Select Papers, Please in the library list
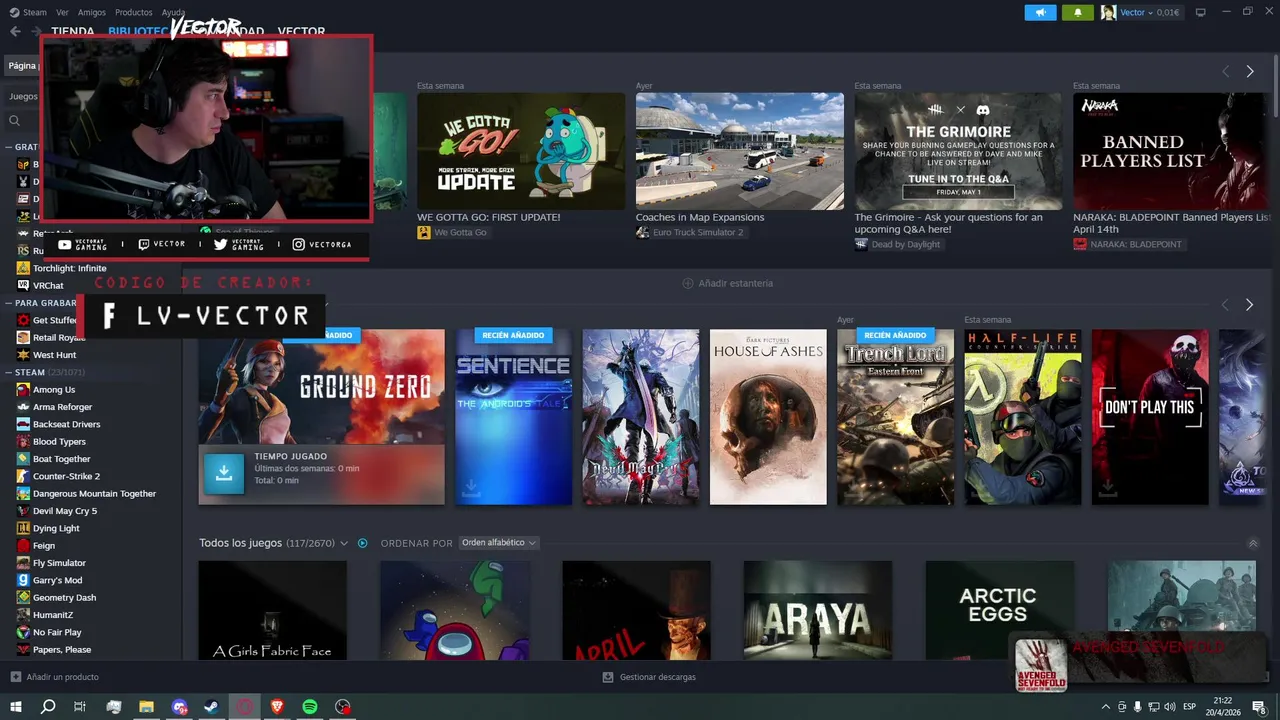 pos(61,650)
